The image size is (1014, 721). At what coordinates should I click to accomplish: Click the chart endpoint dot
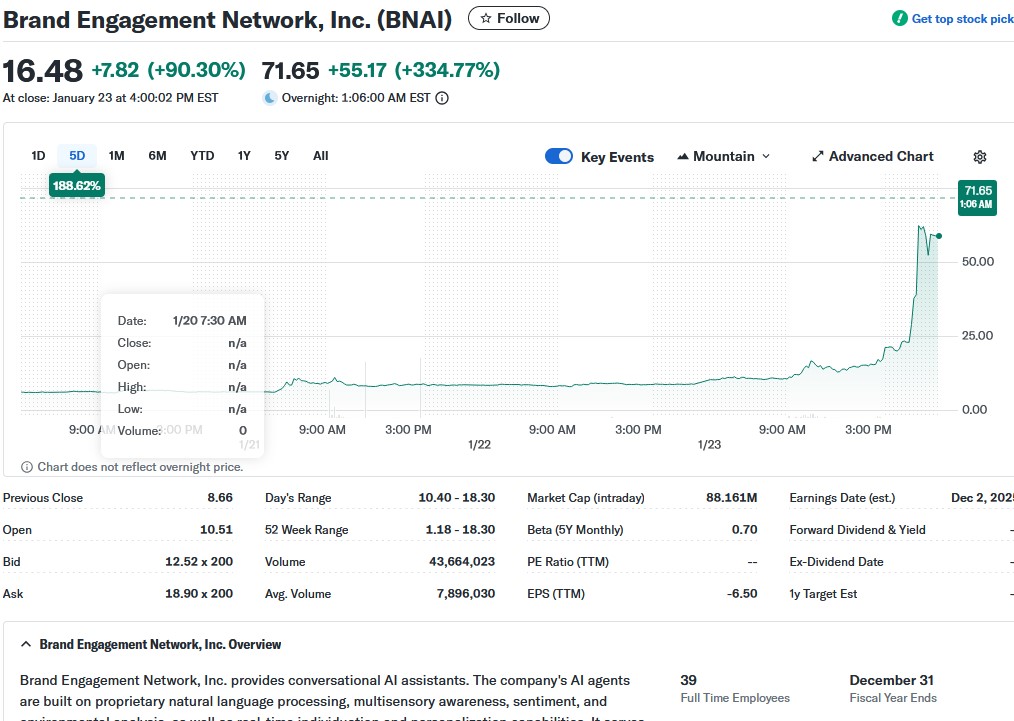[939, 236]
